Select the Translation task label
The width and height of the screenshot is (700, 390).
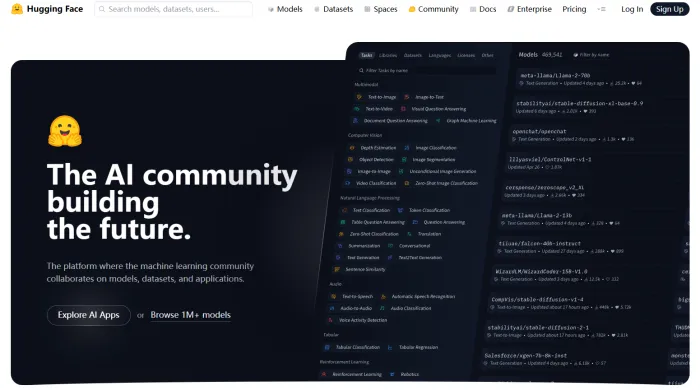[x=429, y=234]
